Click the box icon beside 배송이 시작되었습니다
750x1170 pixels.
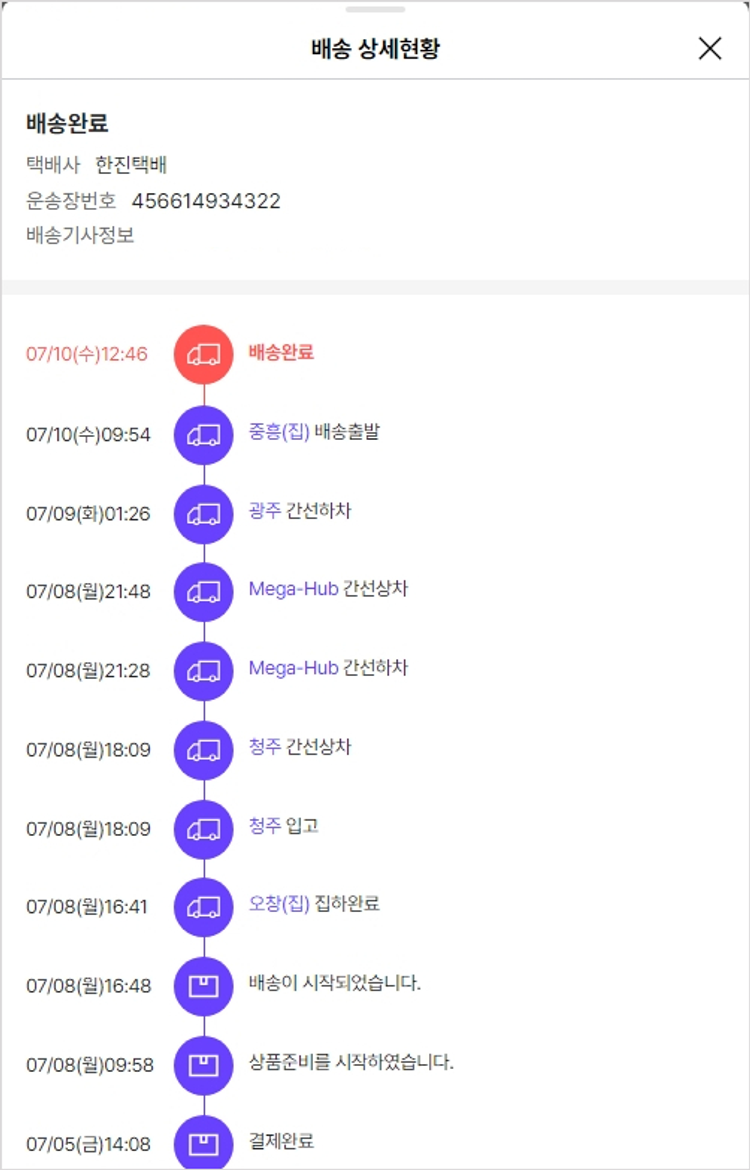click(x=204, y=985)
